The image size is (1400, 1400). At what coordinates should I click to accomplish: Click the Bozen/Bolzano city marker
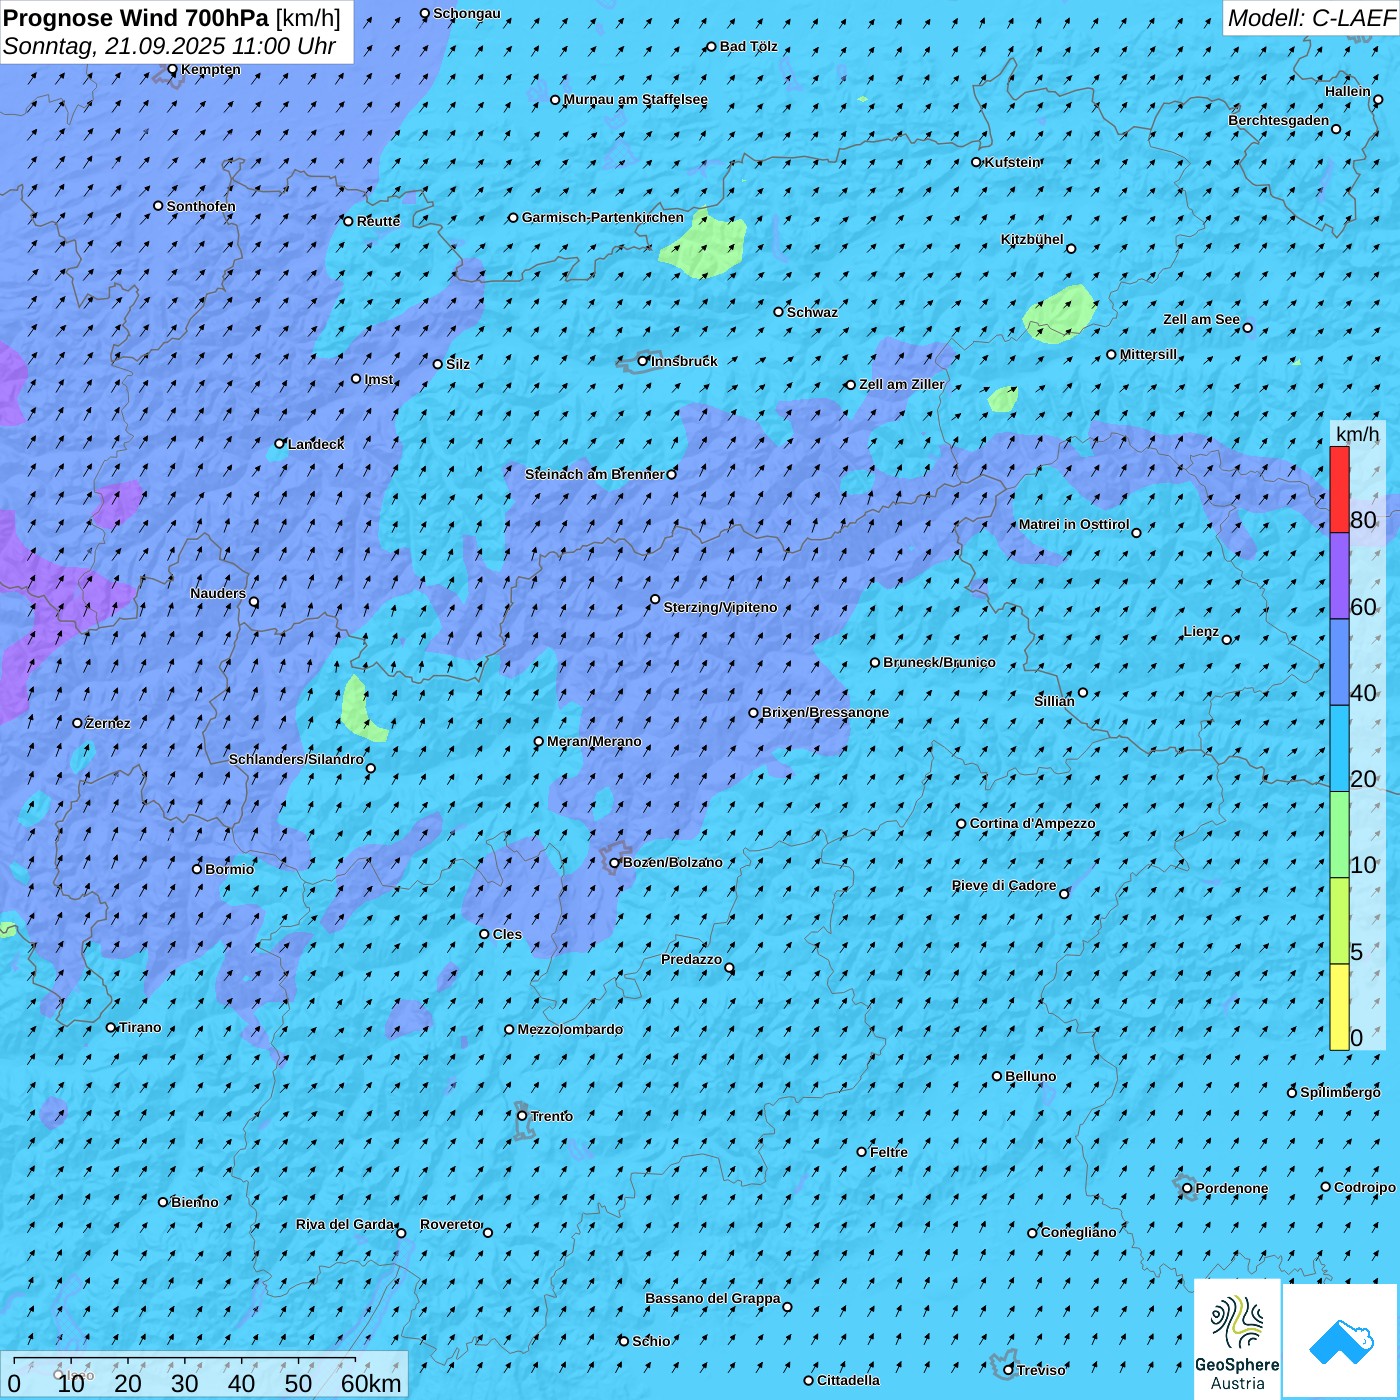(615, 863)
